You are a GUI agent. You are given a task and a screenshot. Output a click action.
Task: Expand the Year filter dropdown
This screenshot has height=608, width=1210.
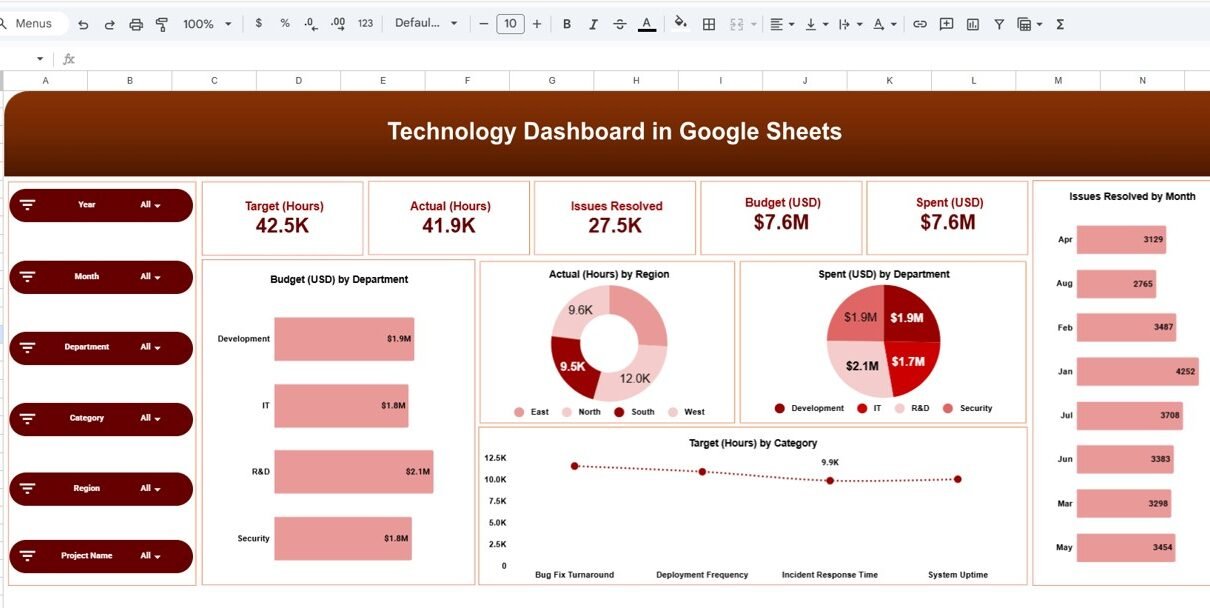pos(151,205)
